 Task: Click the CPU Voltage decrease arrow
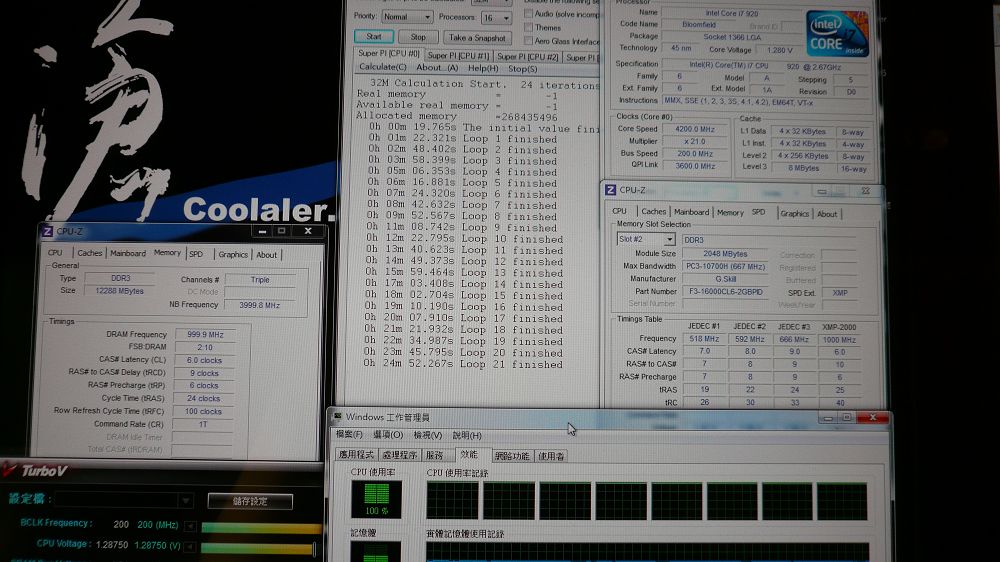point(190,547)
